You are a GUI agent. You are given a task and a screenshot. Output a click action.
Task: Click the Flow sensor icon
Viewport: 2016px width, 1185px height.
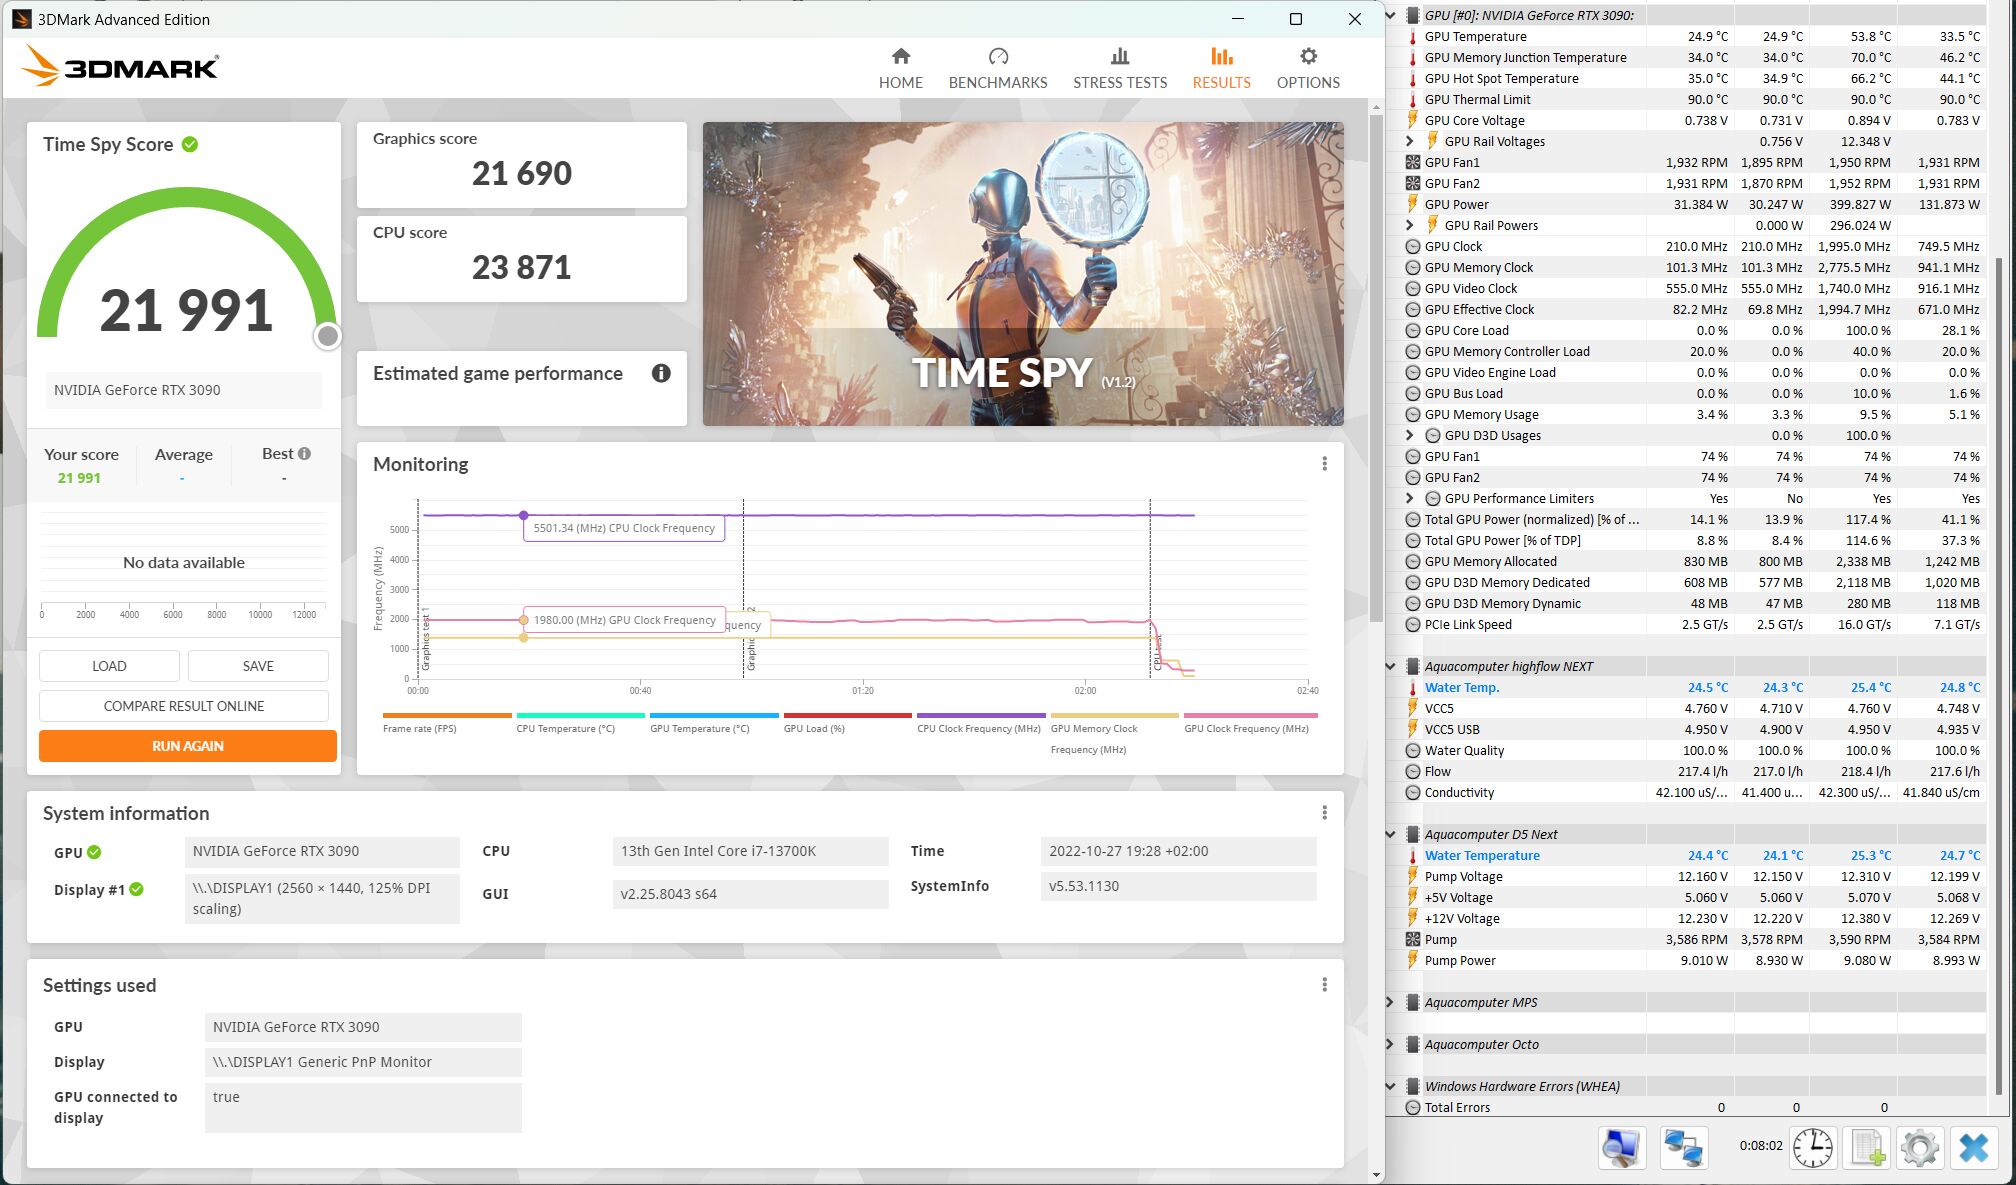click(1412, 771)
